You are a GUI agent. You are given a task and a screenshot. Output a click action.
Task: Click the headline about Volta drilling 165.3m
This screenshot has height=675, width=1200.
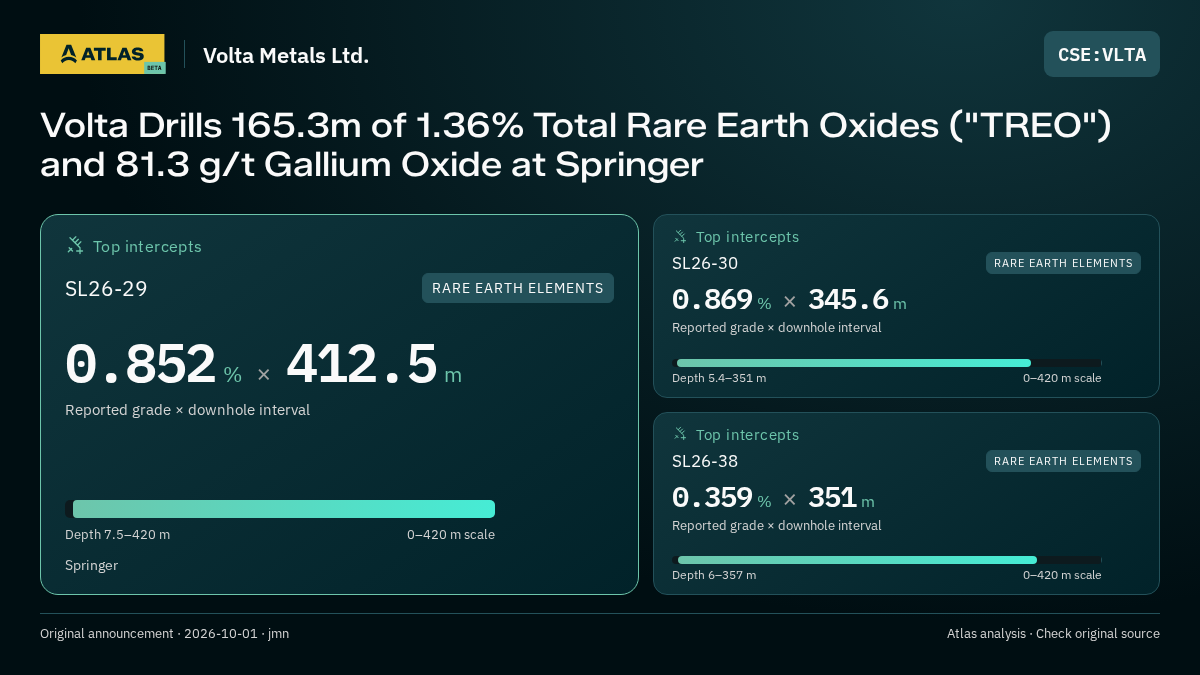[576, 145]
